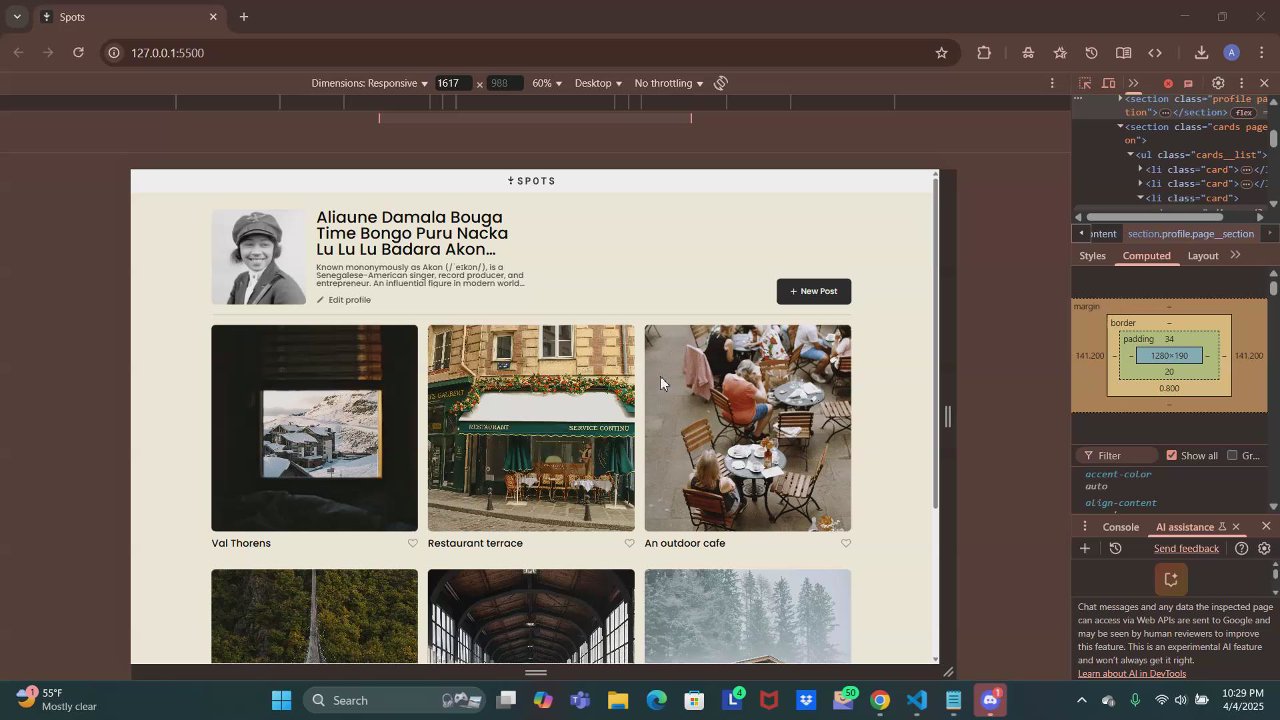Screen dimensions: 1280x720
Task: Select the inspect element picker tool
Action: [1085, 83]
